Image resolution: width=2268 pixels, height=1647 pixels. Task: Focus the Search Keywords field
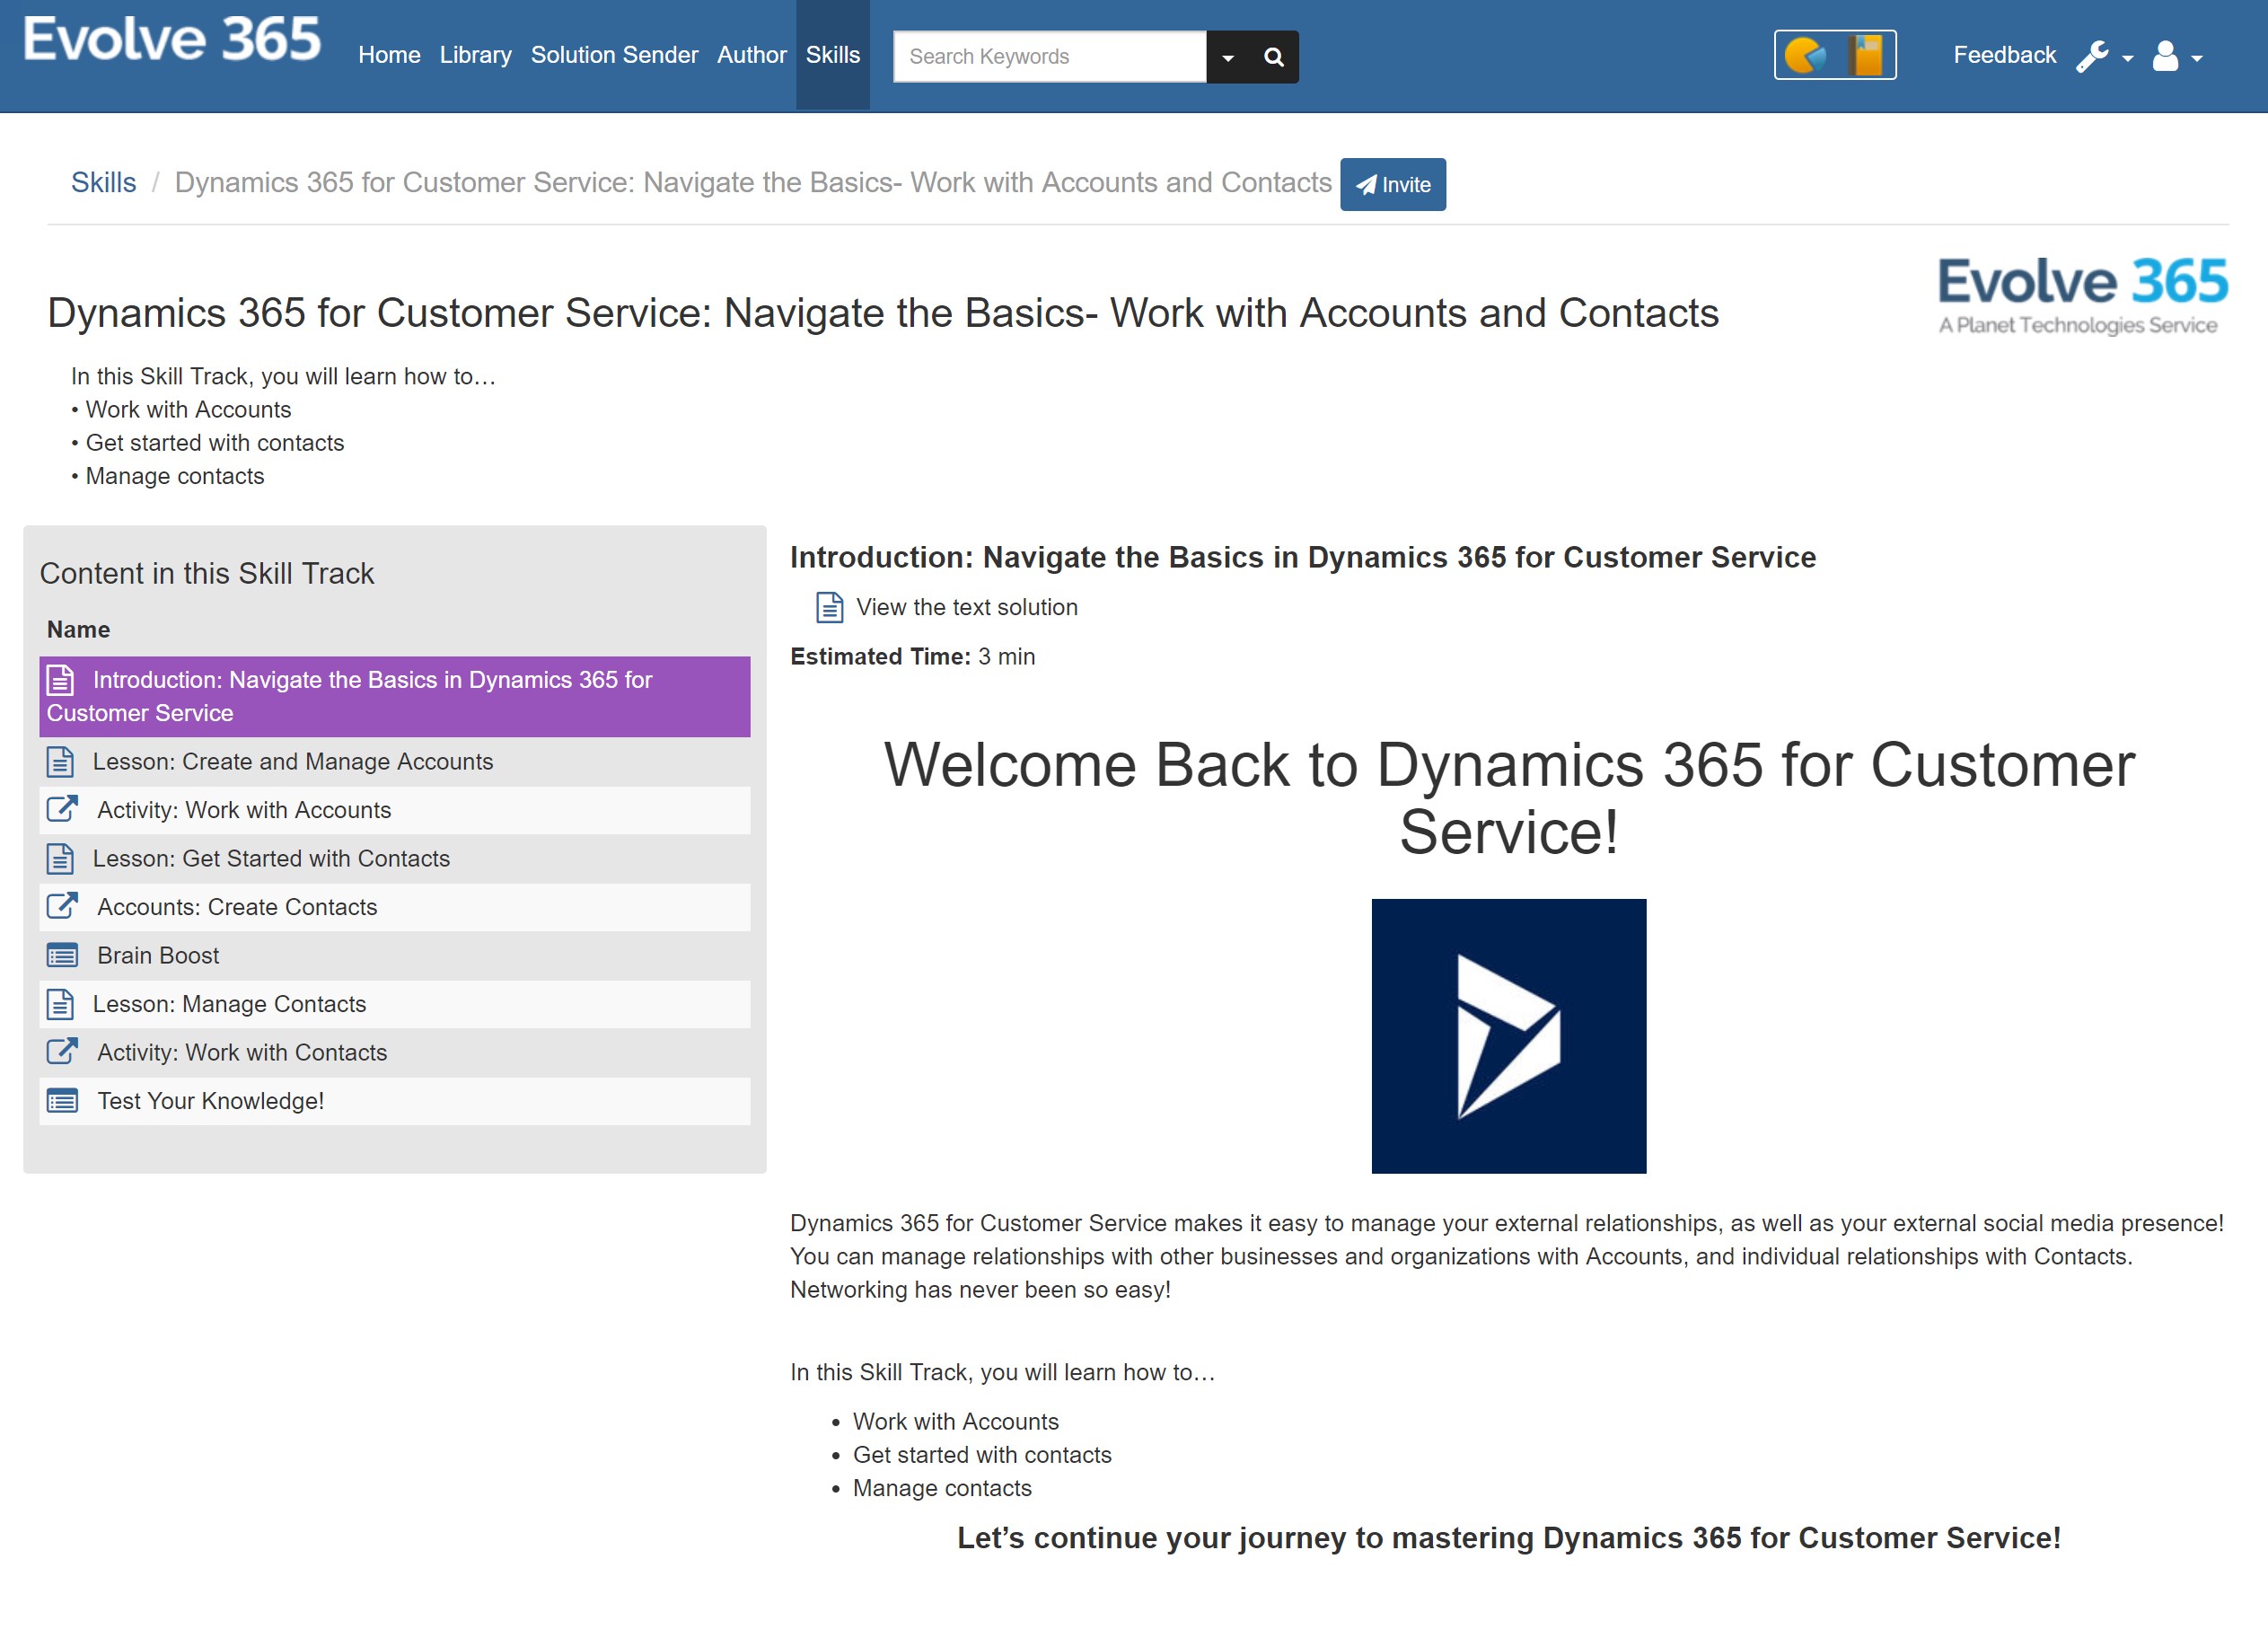(1049, 57)
